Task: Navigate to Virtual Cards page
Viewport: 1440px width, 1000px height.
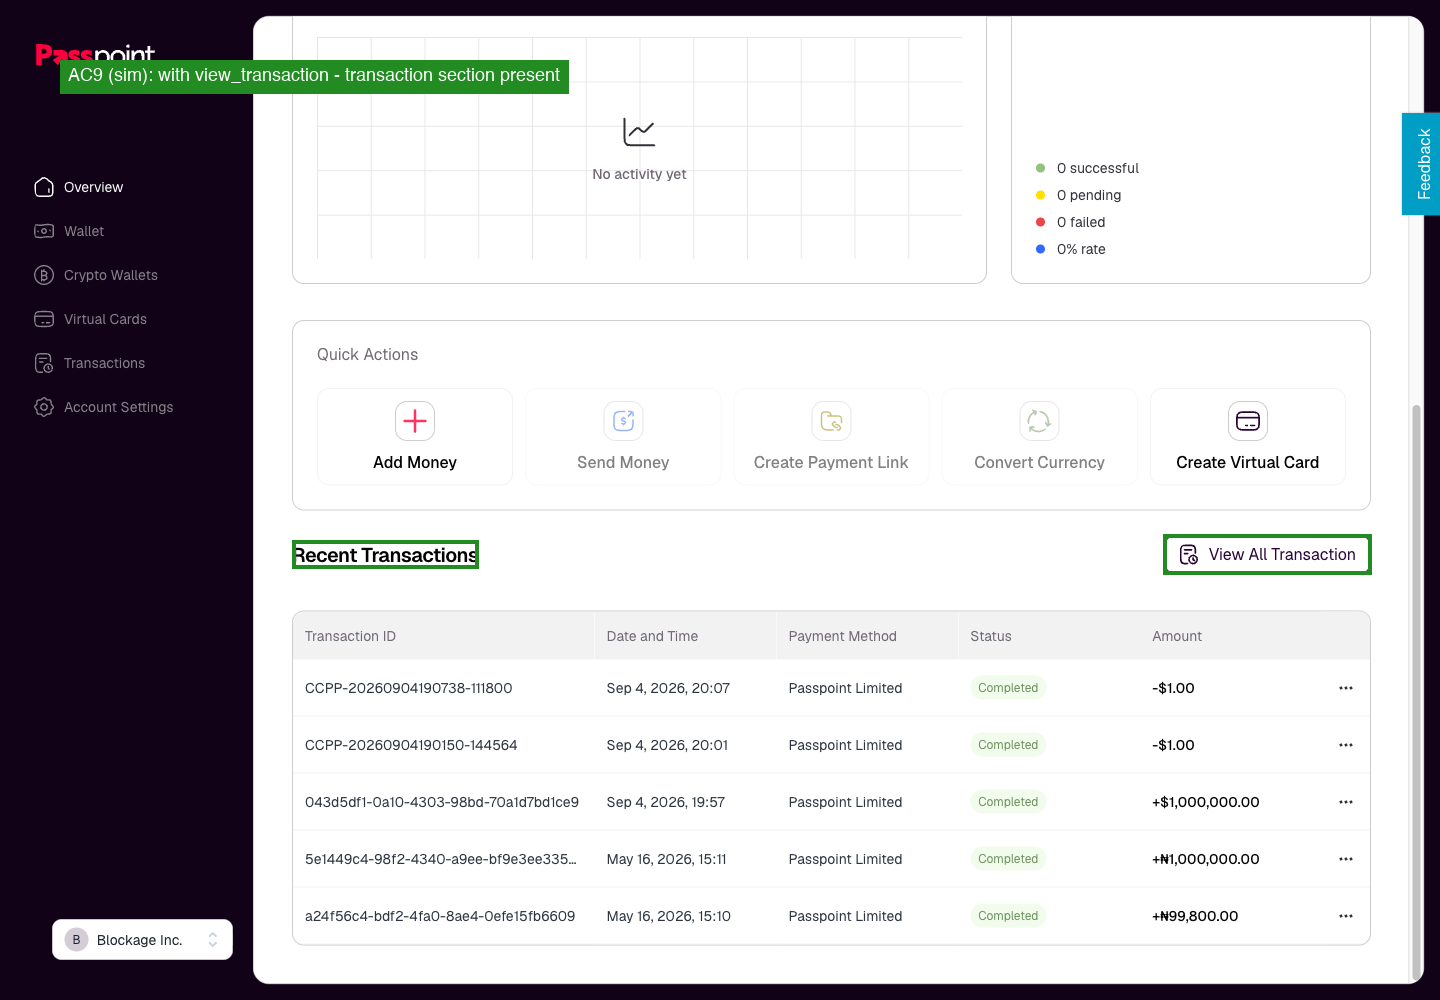Action: tap(105, 319)
